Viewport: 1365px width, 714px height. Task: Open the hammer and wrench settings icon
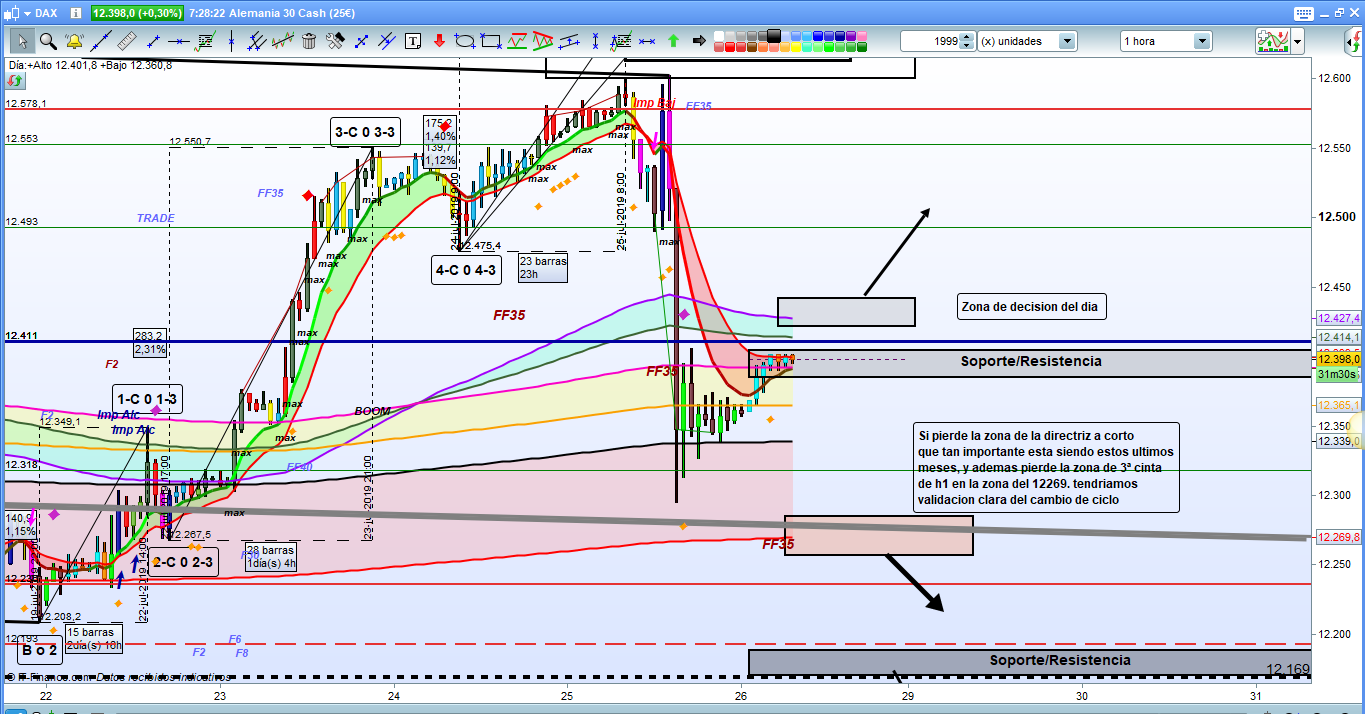pyautogui.click(x=335, y=41)
